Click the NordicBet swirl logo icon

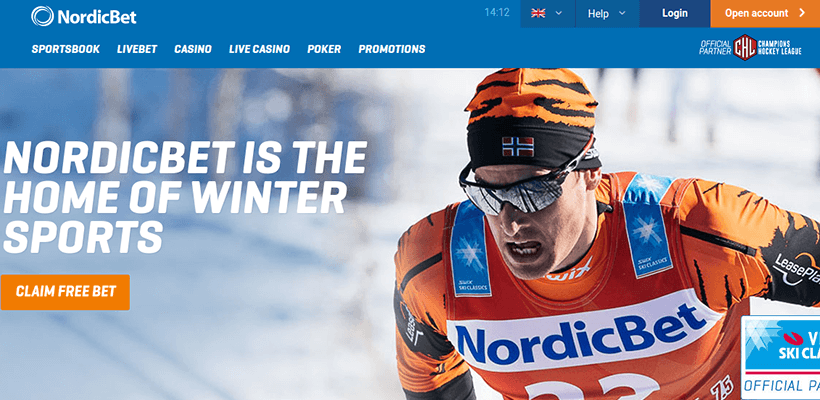point(42,16)
